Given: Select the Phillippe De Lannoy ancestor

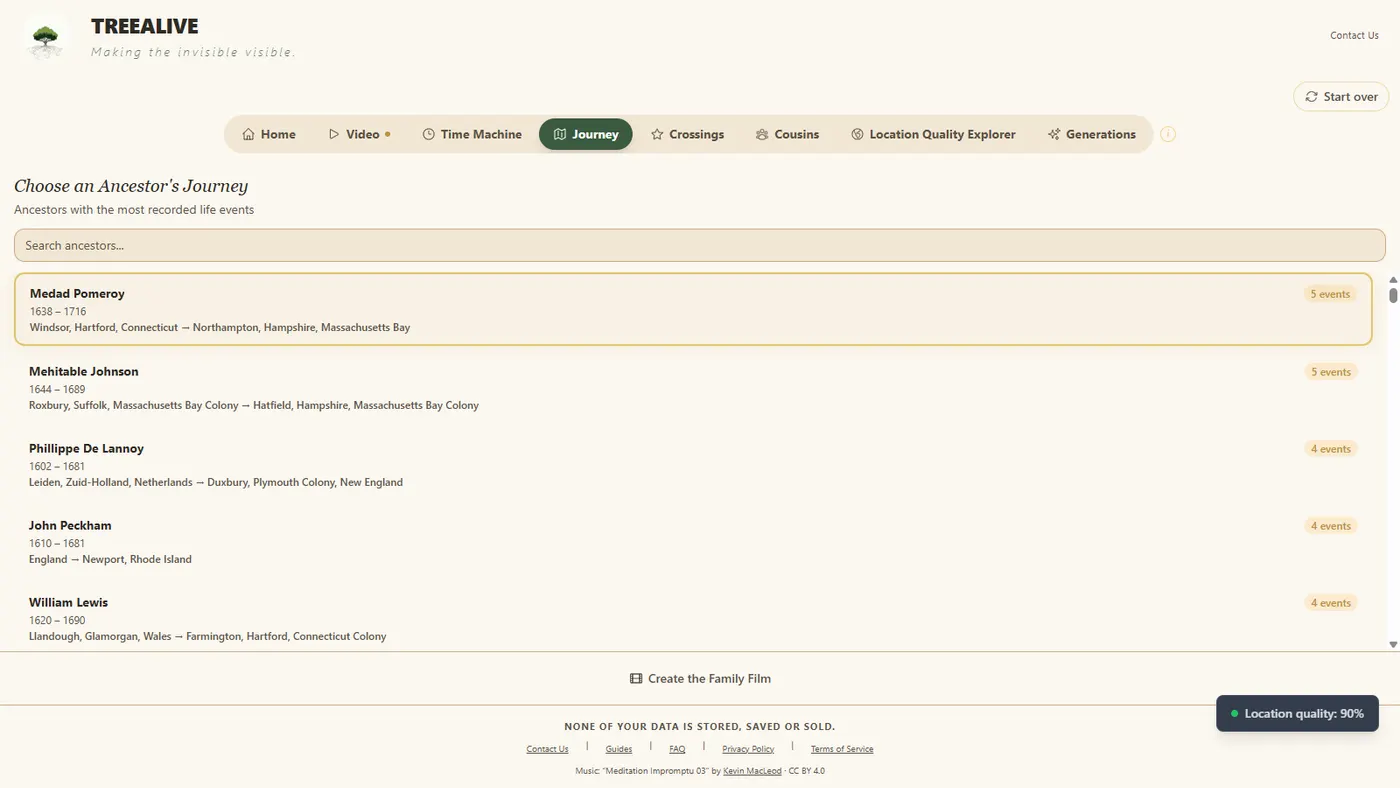Looking at the screenshot, I should tap(693, 464).
